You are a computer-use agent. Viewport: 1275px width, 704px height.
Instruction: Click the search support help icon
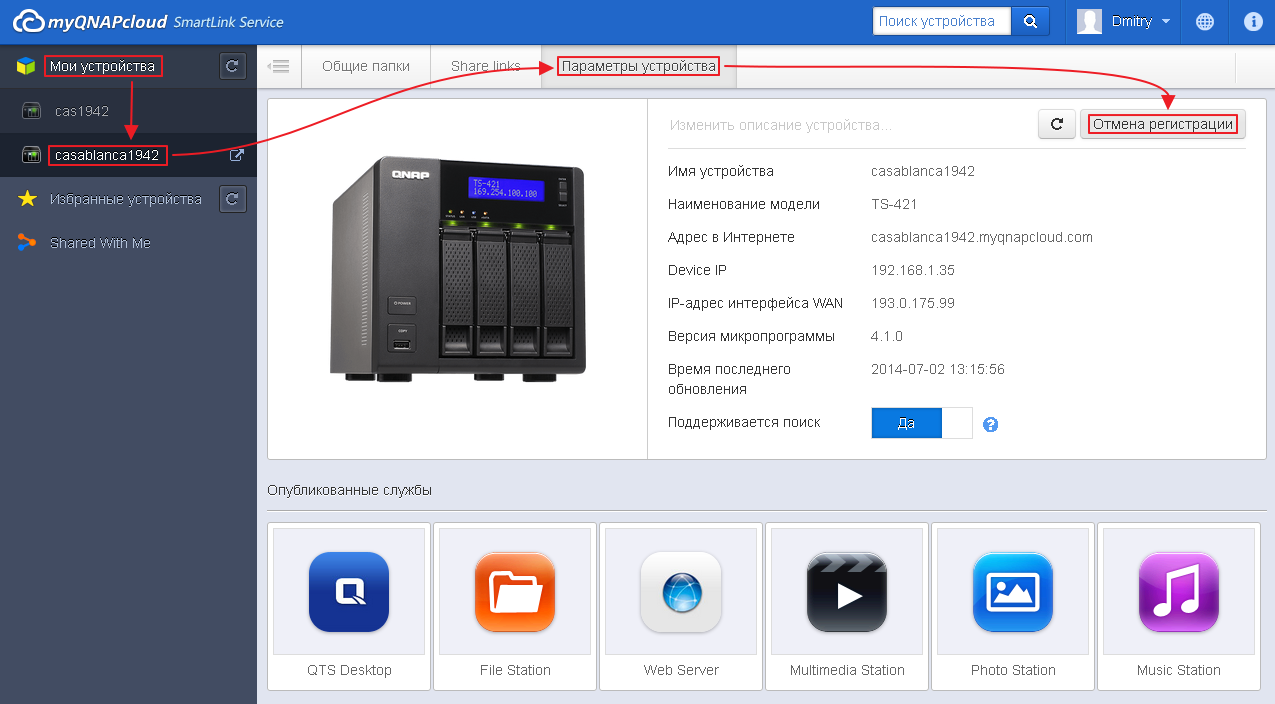991,424
